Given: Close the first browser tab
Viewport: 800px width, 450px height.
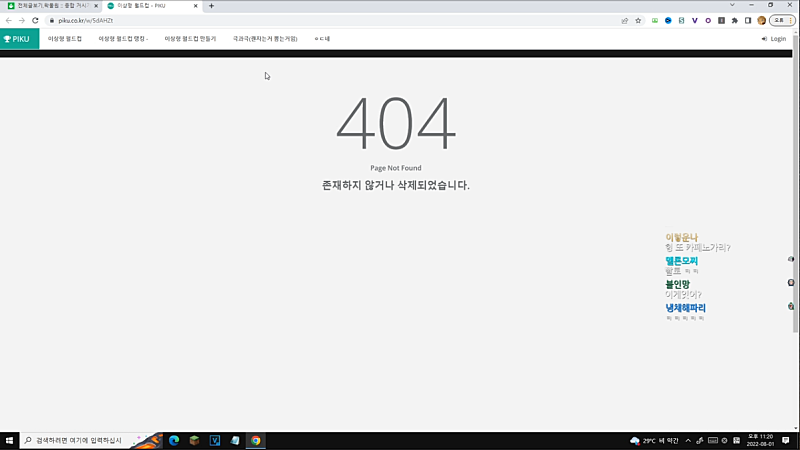Looking at the screenshot, I should tap(96, 6).
